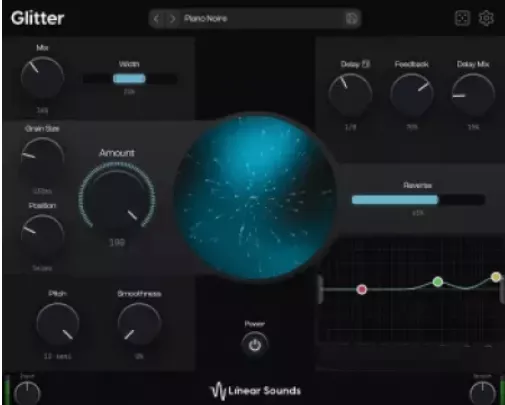Select the yellow EQ node

tap(496, 277)
